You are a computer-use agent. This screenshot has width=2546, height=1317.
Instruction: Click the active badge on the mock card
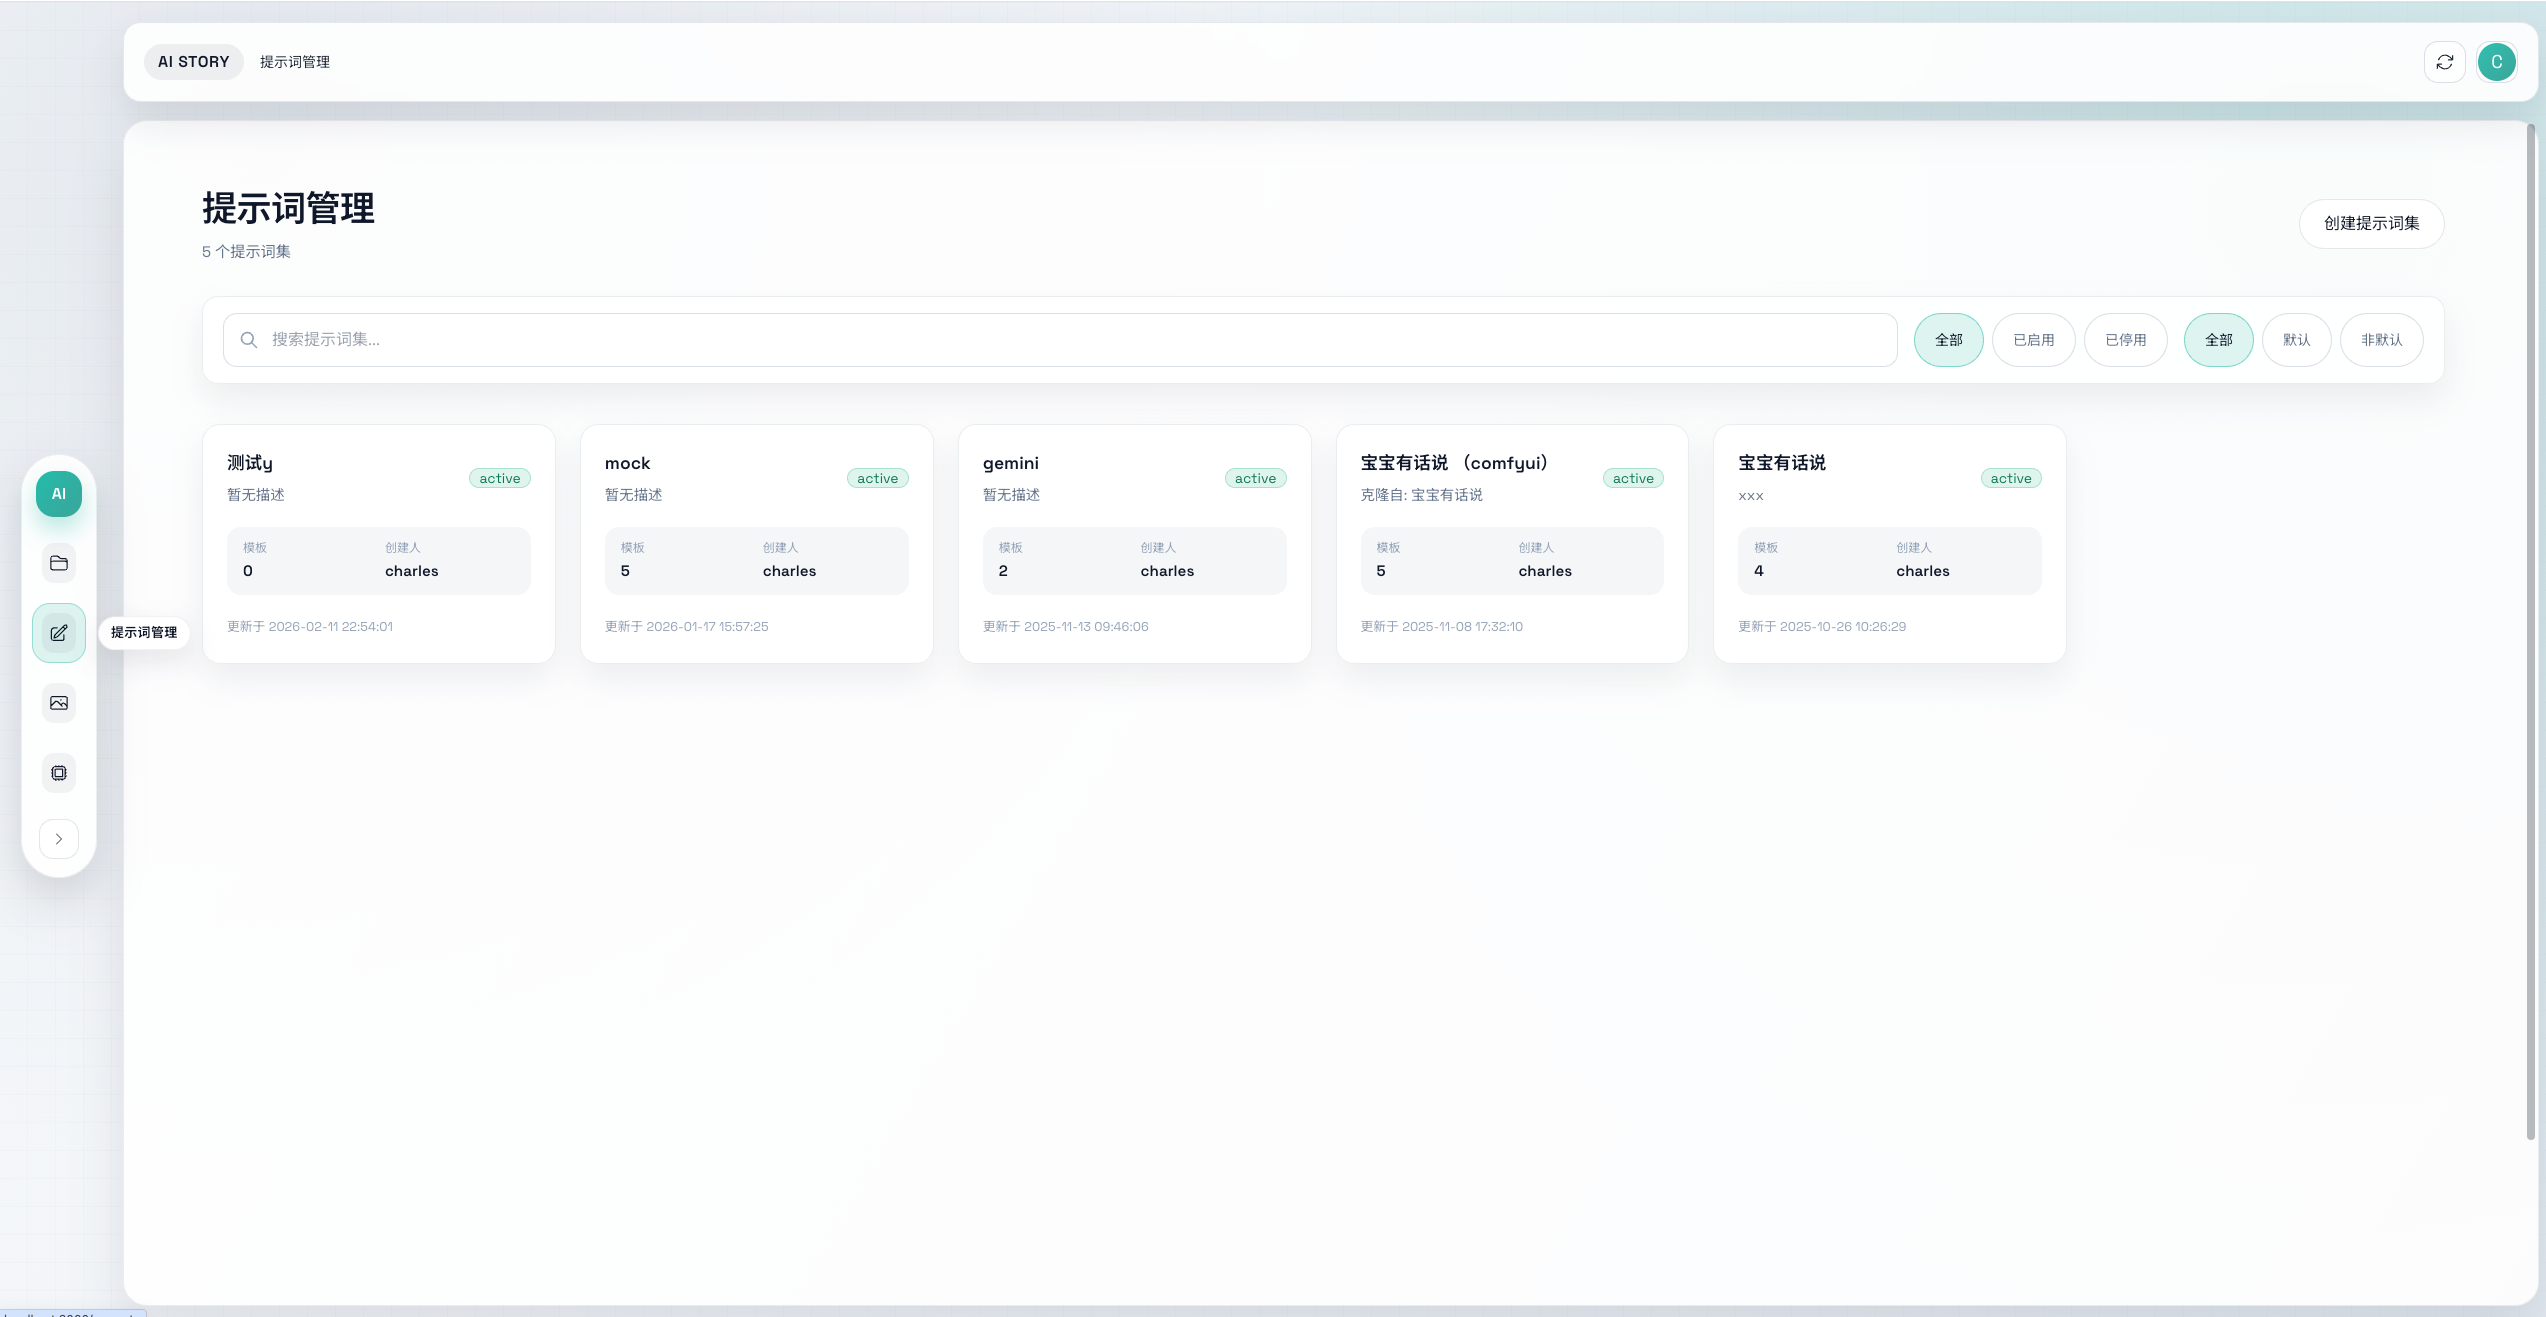[x=878, y=479]
